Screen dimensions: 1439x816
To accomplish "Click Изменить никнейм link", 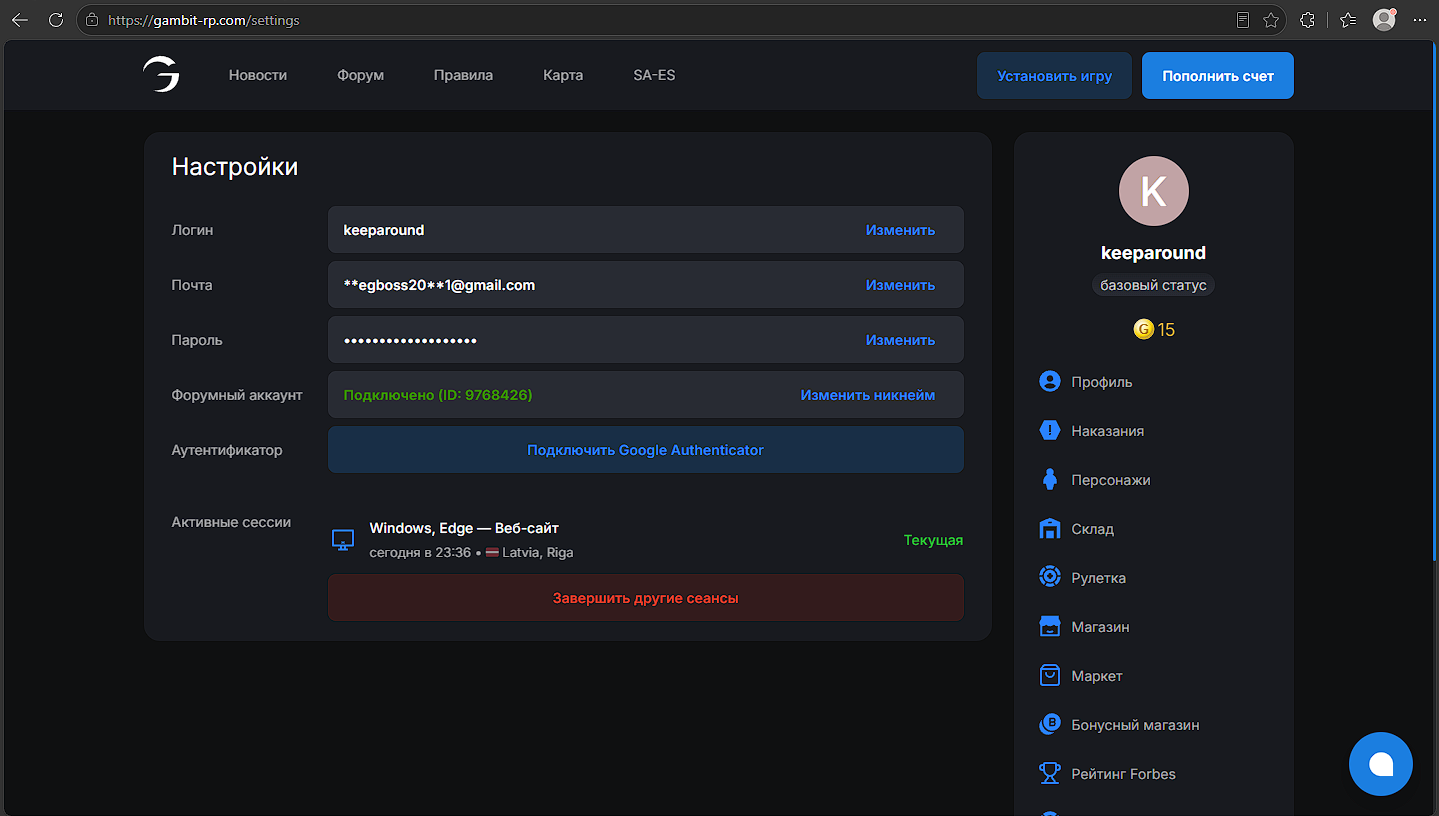I will pos(868,395).
